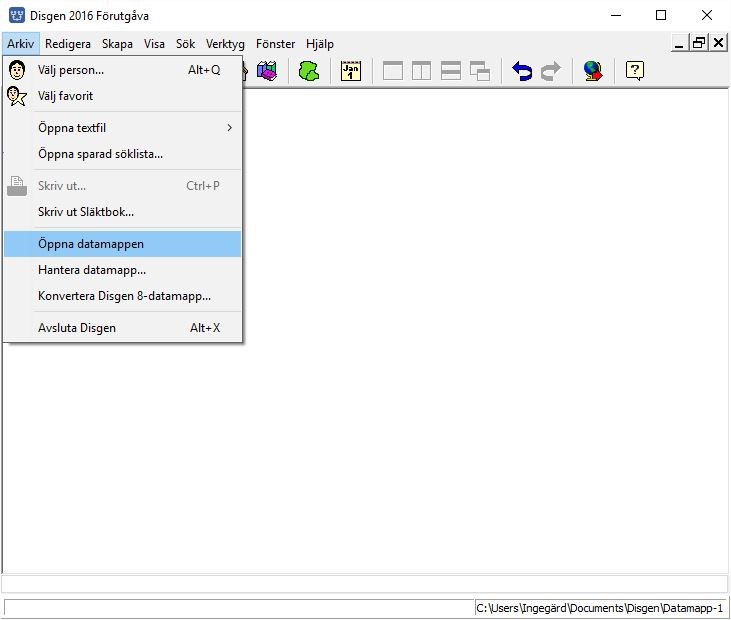This screenshot has height=620, width=731.
Task: Choose Avsluta Disgen to exit
Action: [x=123, y=328]
